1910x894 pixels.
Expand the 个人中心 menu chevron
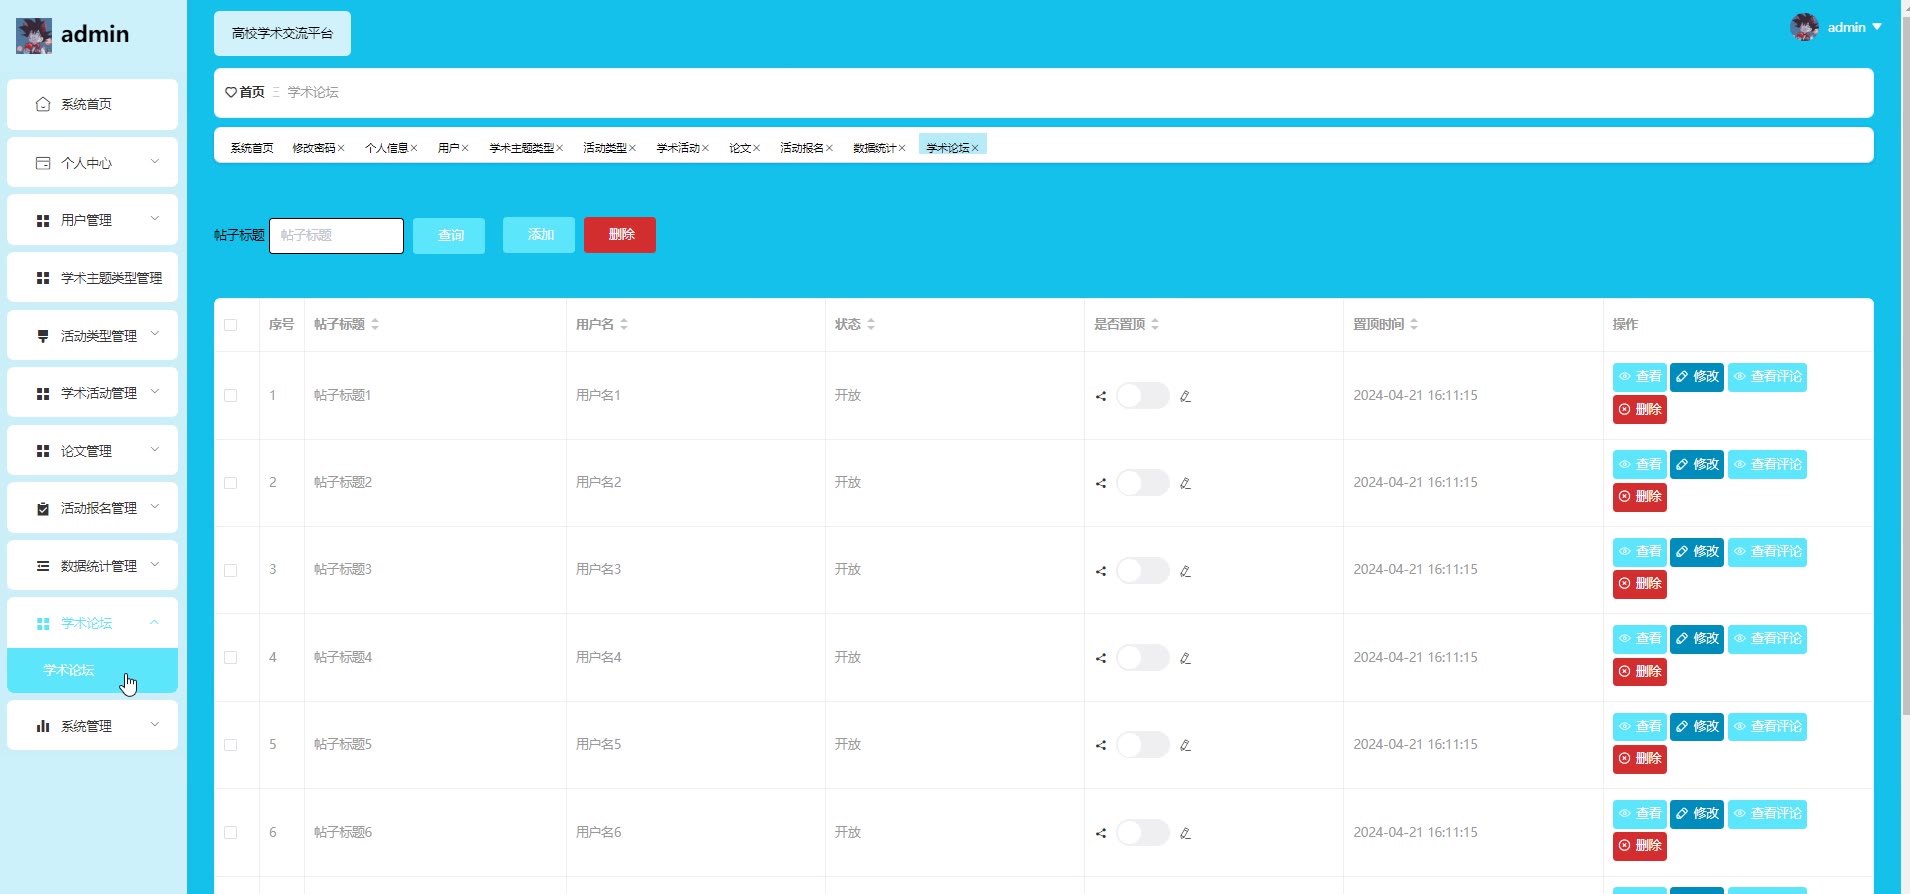[x=155, y=161]
